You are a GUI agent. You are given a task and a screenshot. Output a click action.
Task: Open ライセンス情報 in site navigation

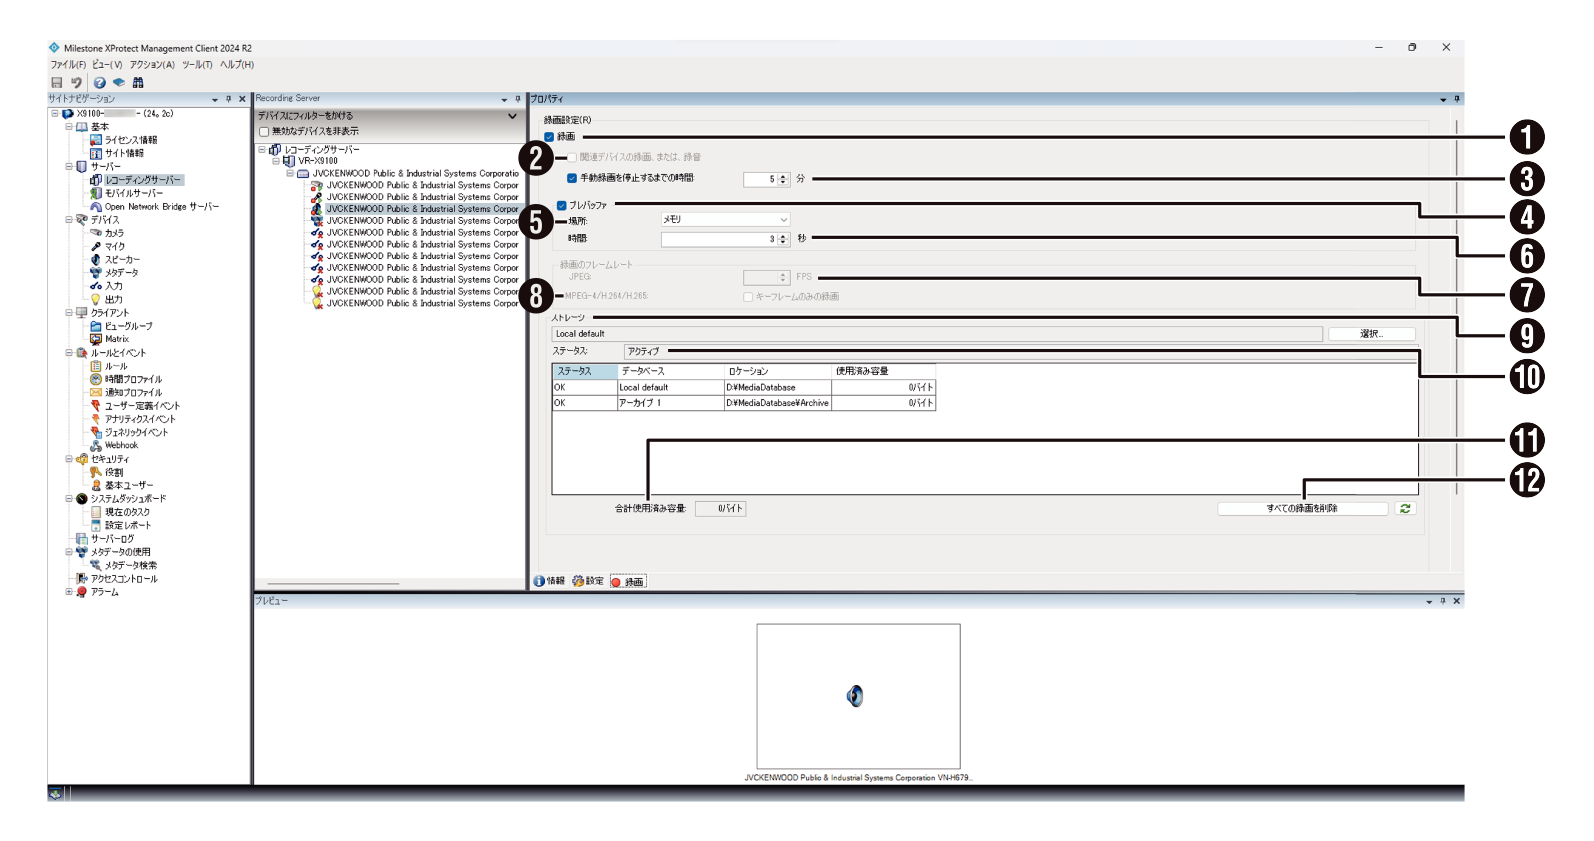point(131,140)
